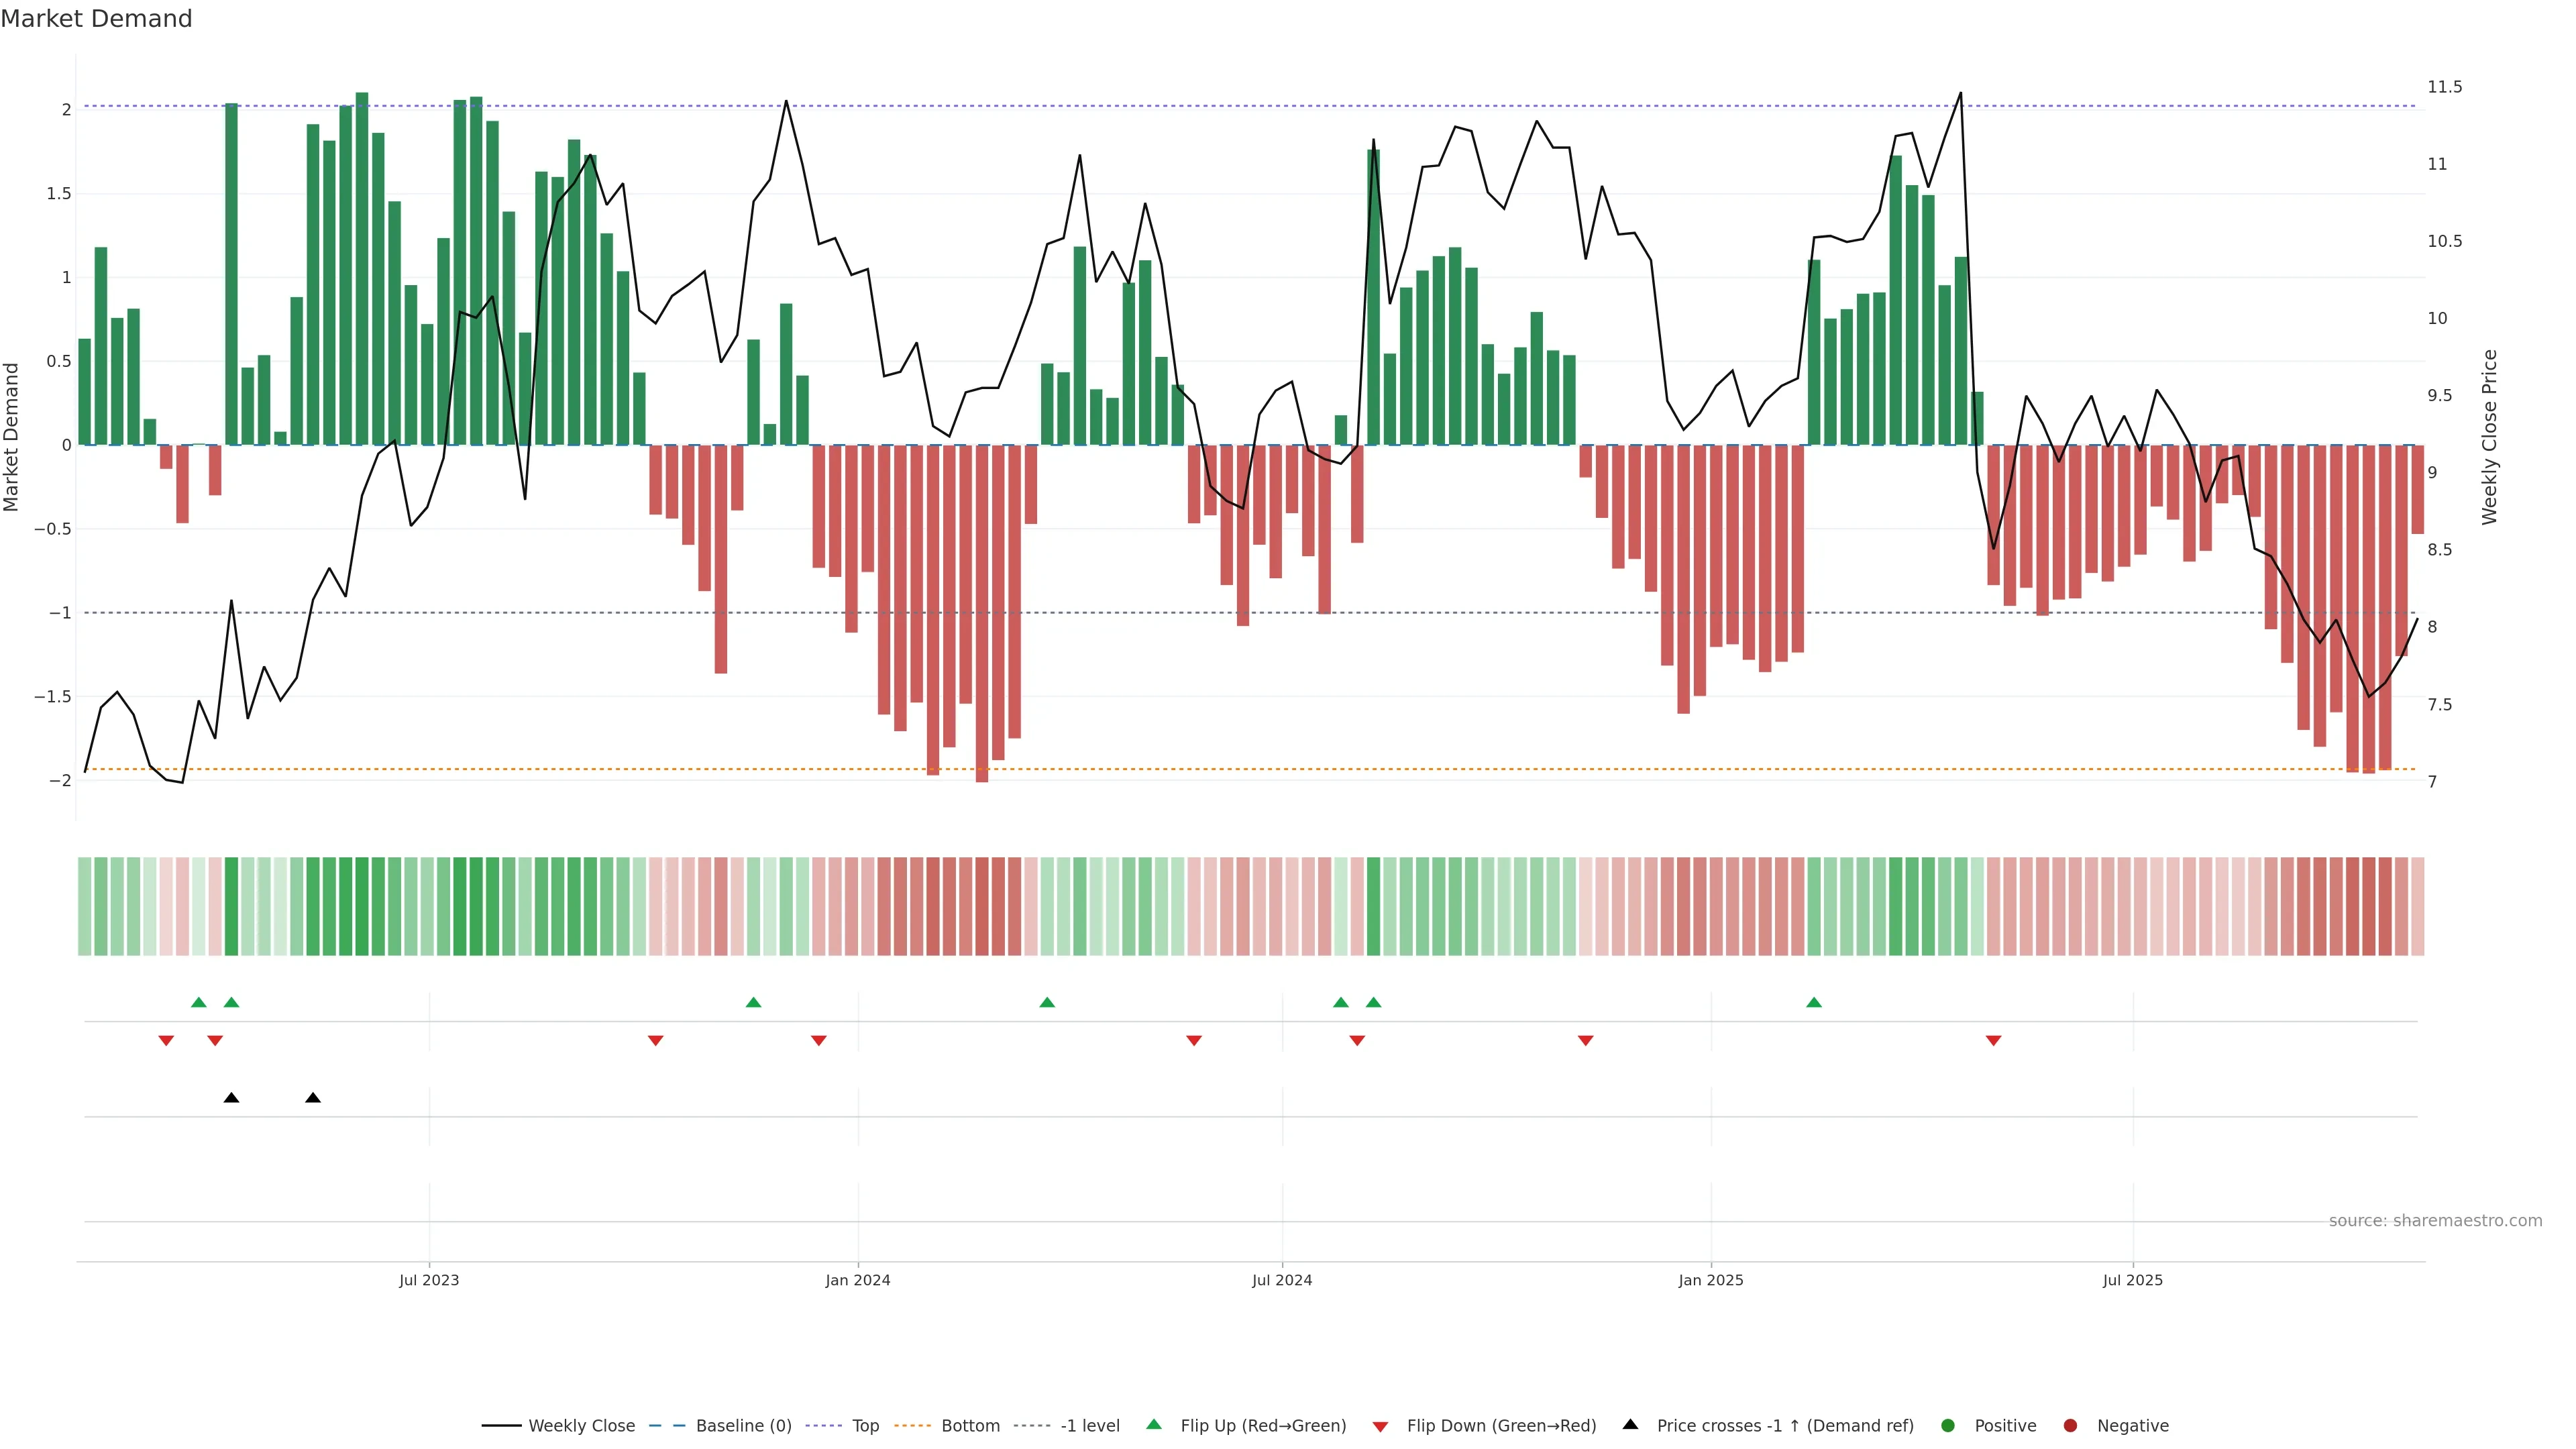Click the green flip-up marker near January 2025
Image resolution: width=2576 pixels, height=1449 pixels.
pyautogui.click(x=1814, y=1002)
